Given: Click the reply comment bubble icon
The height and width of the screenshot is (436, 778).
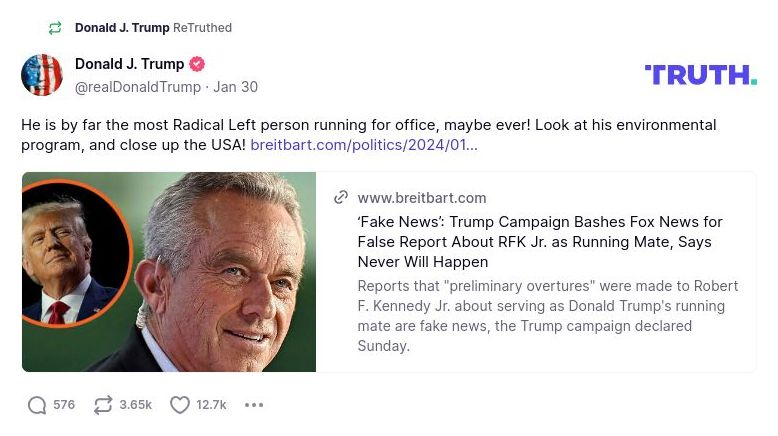Looking at the screenshot, I should point(37,405).
